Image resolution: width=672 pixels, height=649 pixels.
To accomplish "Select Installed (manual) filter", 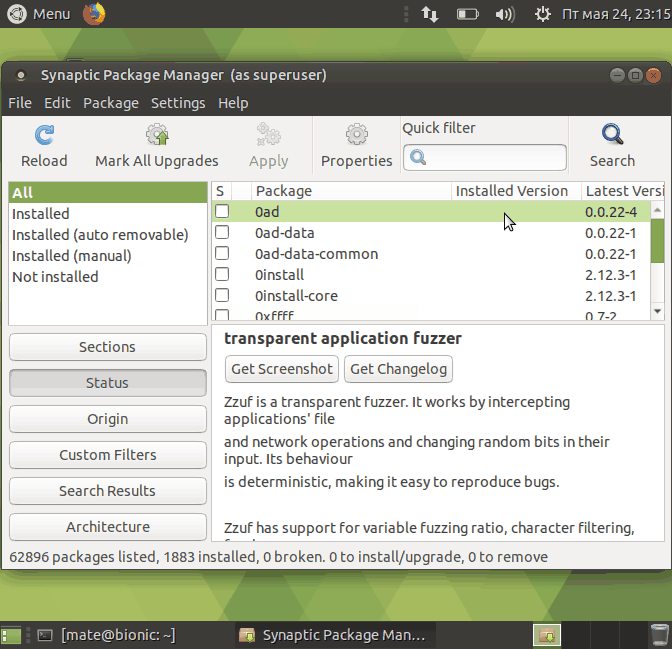I will click(108, 255).
